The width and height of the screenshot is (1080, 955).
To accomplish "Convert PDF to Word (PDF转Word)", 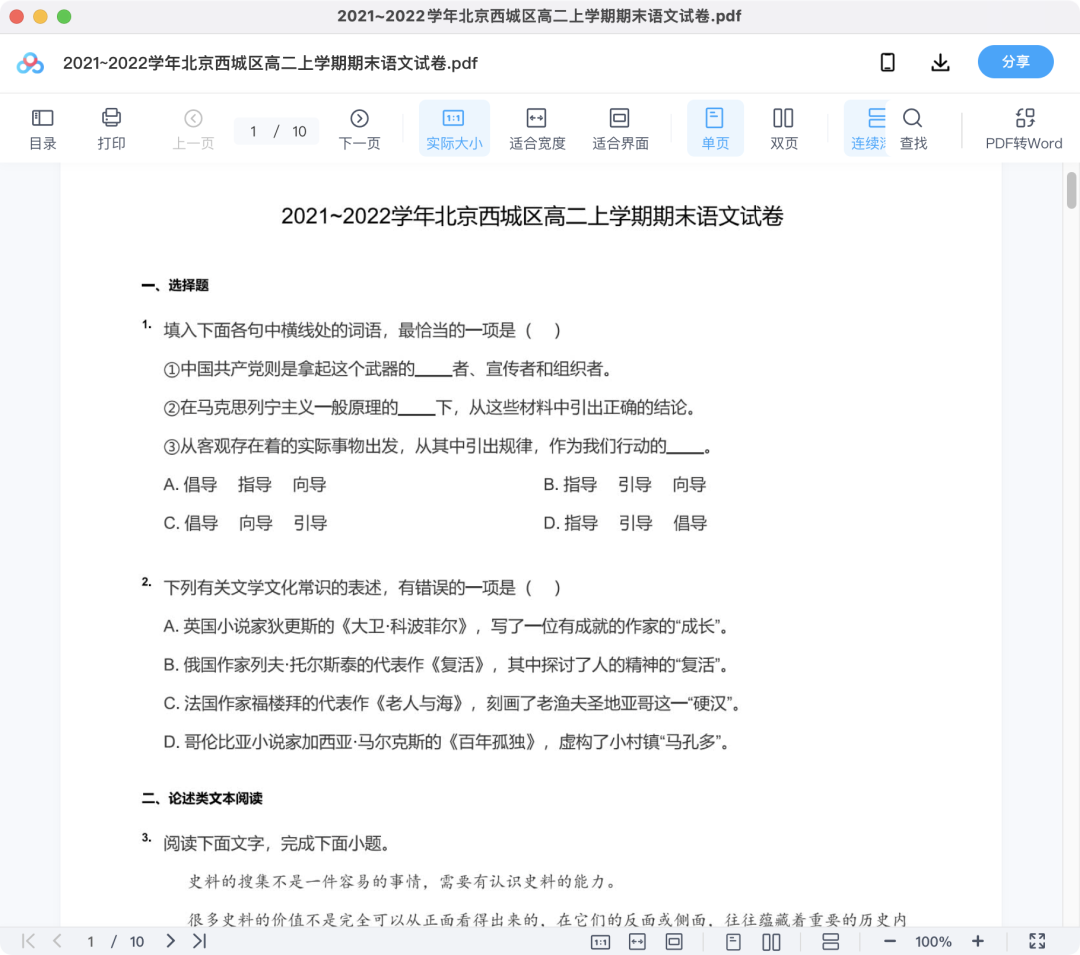I will 1024,129.
